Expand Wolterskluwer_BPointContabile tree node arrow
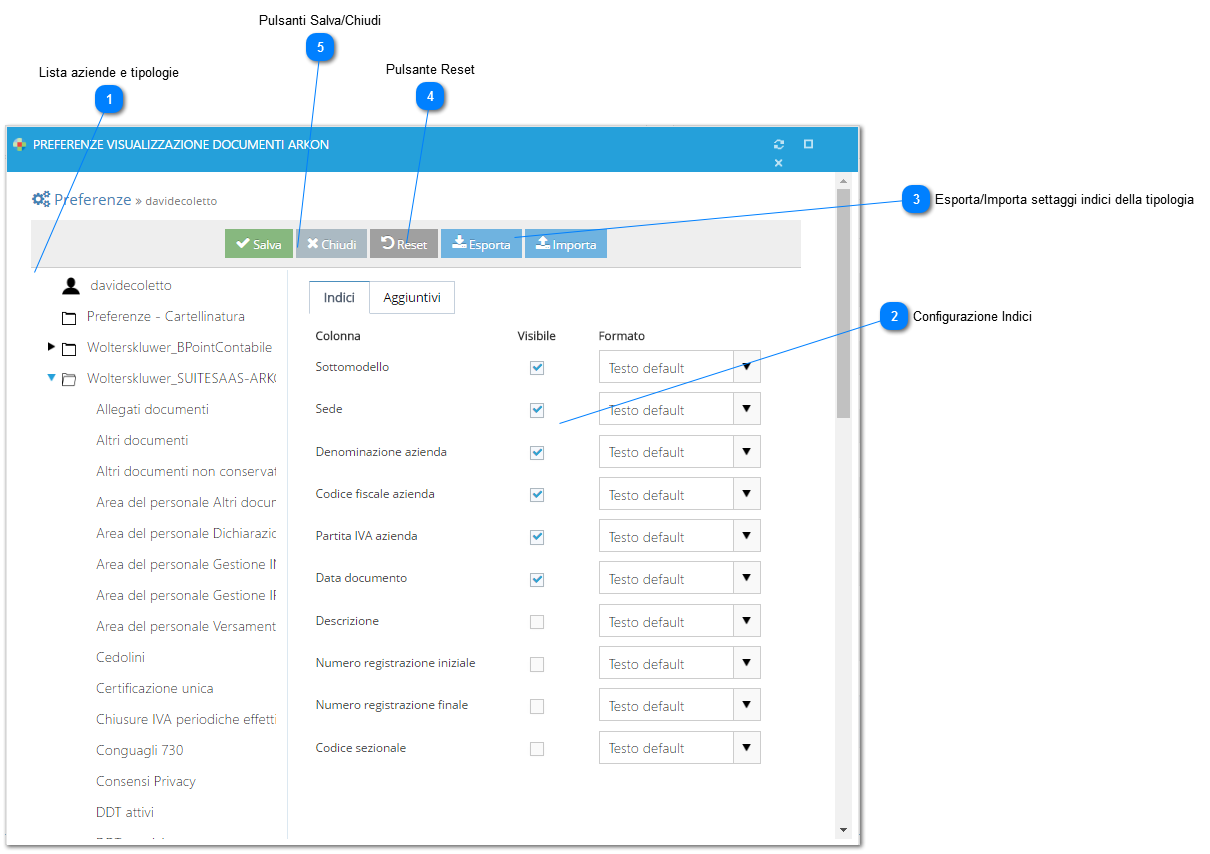Image resolution: width=1210 pixels, height=854 pixels. [51, 347]
